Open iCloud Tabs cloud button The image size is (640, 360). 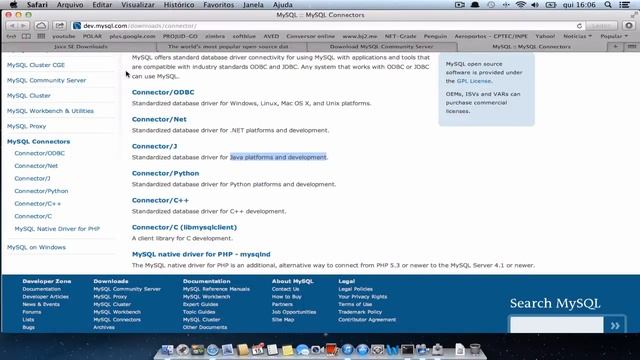click(41, 26)
